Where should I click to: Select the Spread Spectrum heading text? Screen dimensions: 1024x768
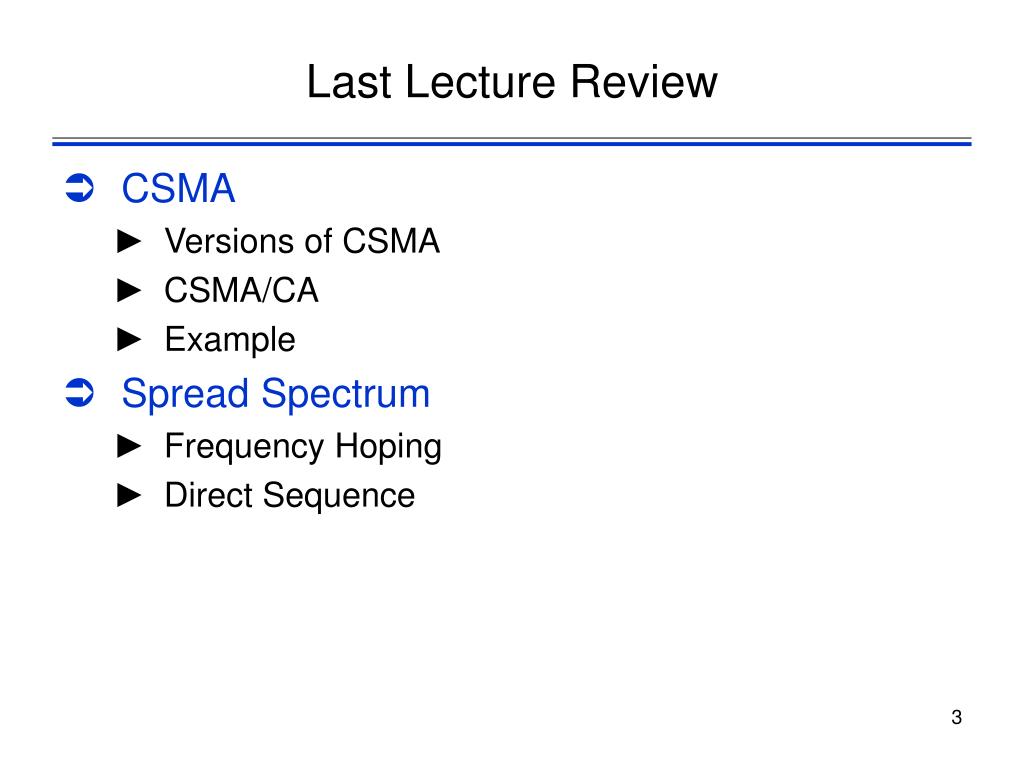[276, 394]
